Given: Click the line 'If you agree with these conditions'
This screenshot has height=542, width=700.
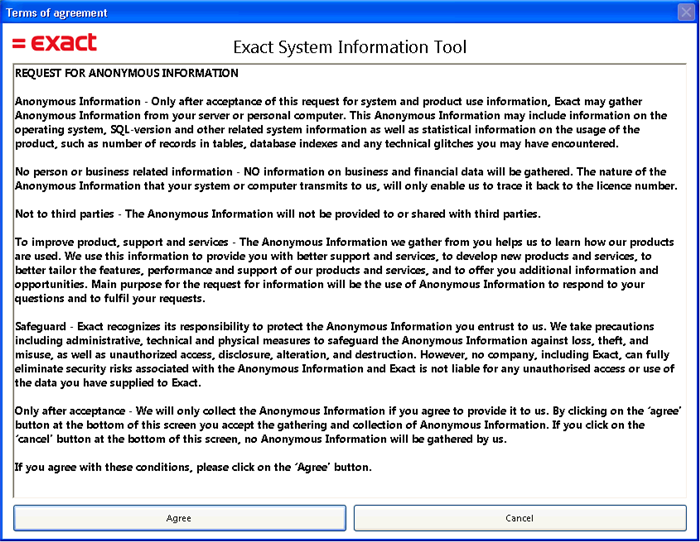Looking at the screenshot, I should 193,467.
